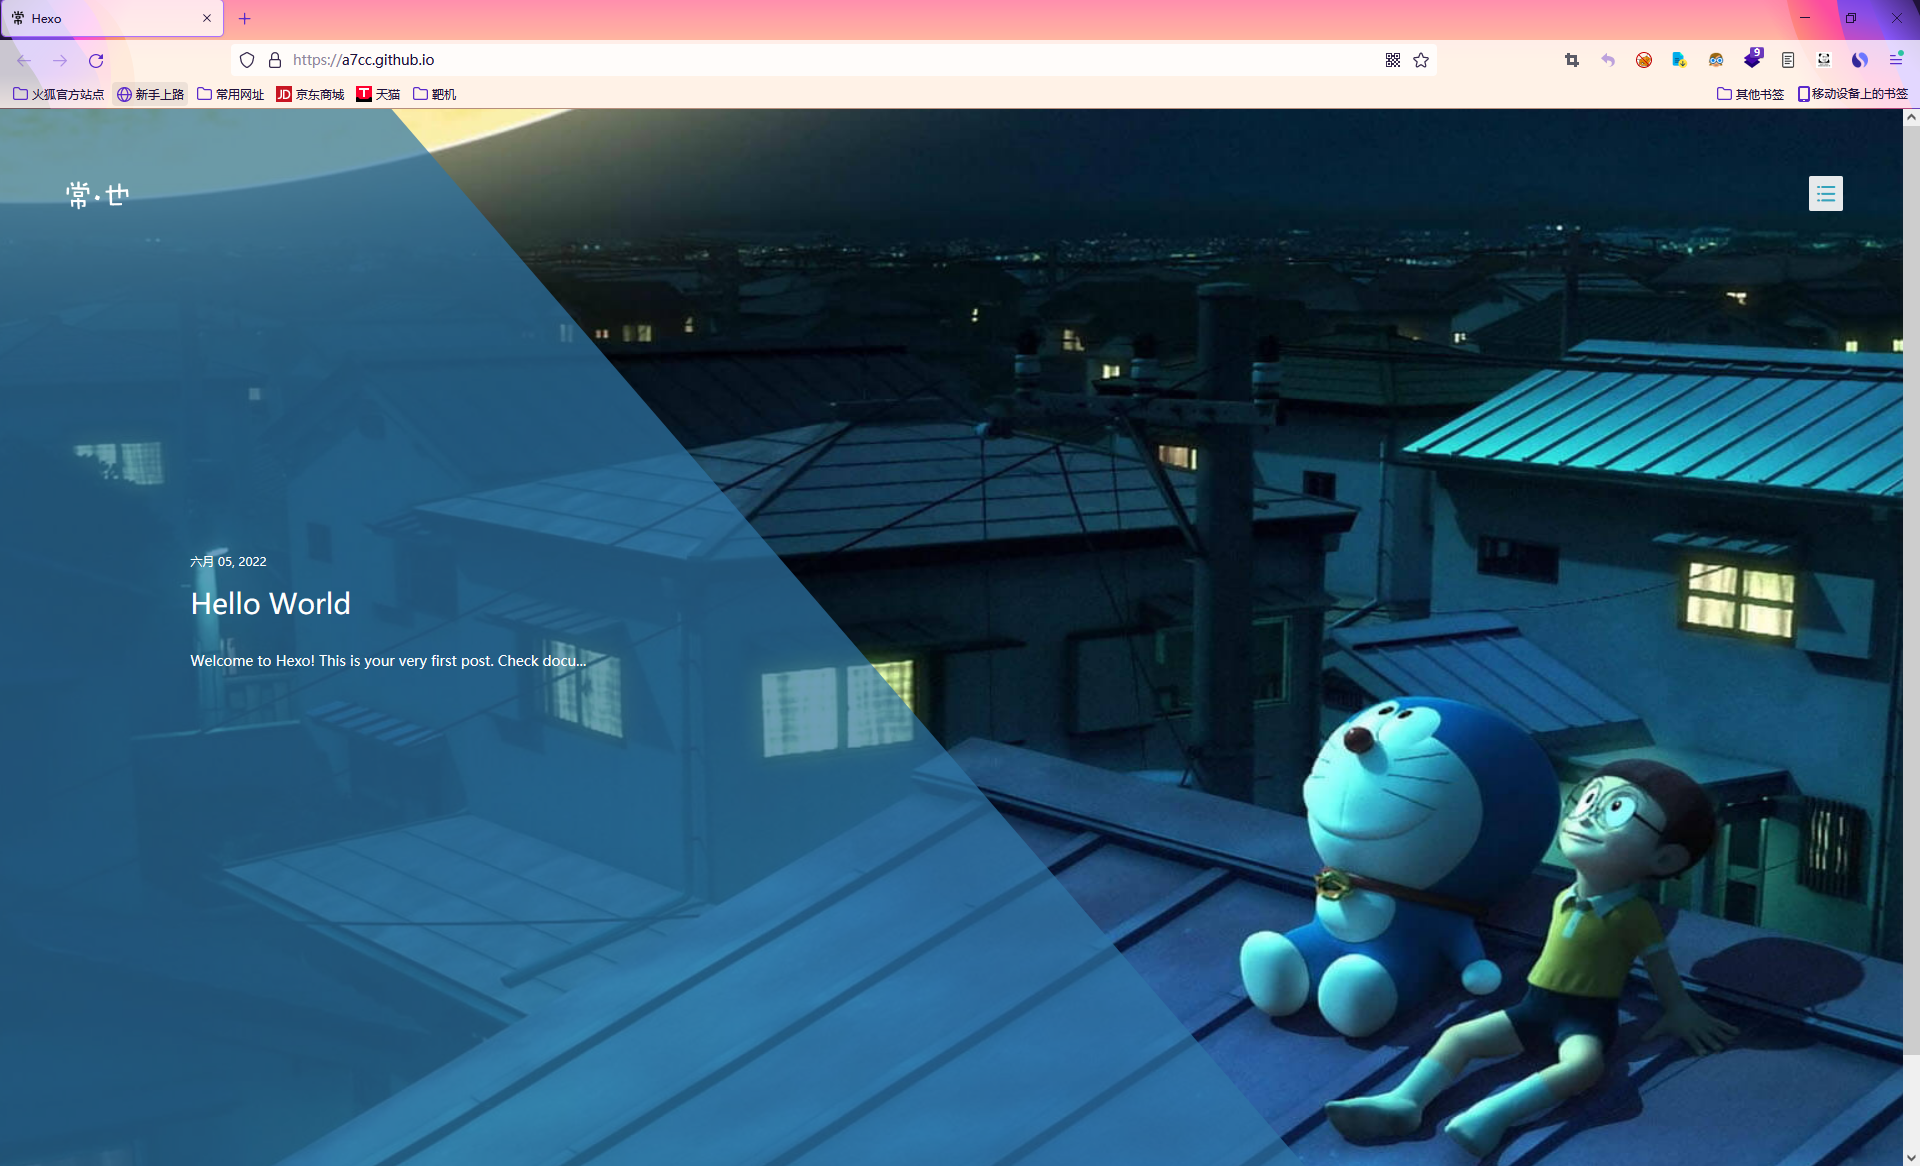The height and width of the screenshot is (1166, 1920).
Task: Open a new tab with plus button
Action: point(245,18)
